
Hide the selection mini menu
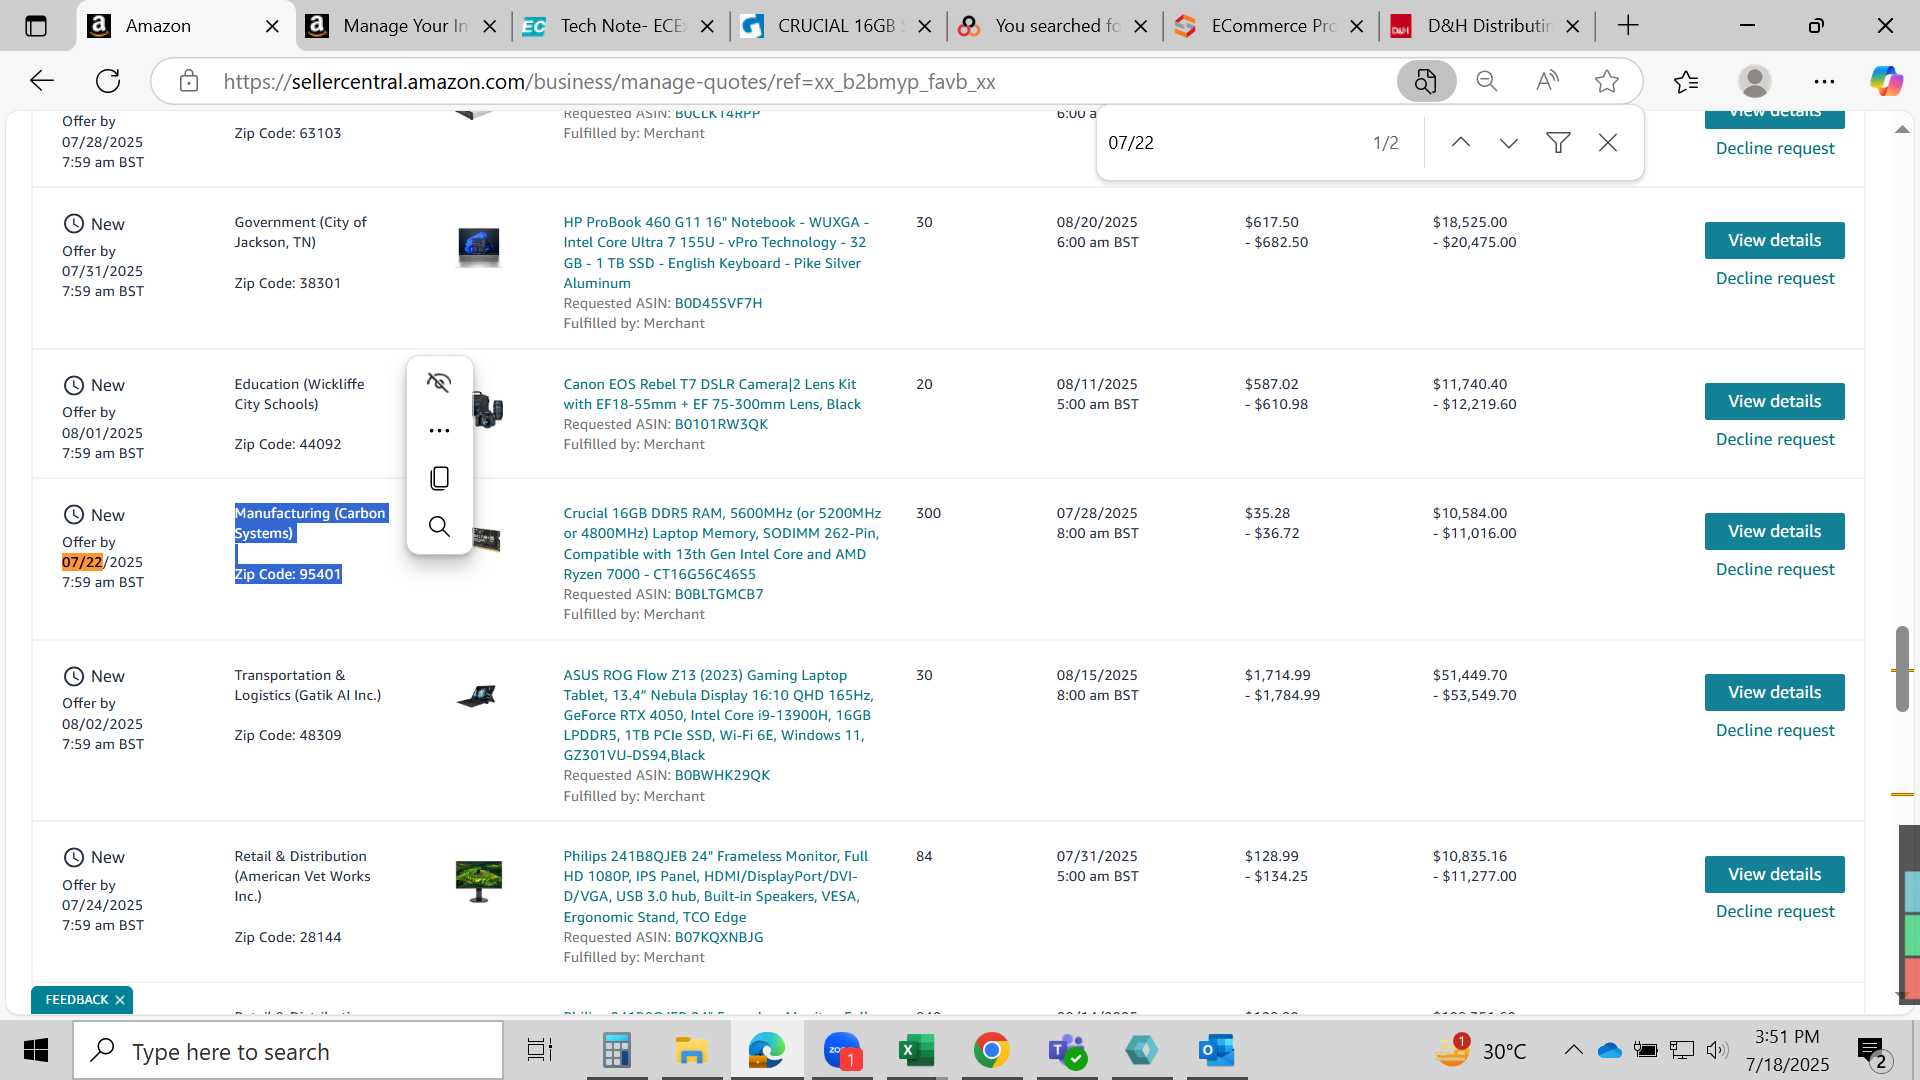(x=439, y=382)
